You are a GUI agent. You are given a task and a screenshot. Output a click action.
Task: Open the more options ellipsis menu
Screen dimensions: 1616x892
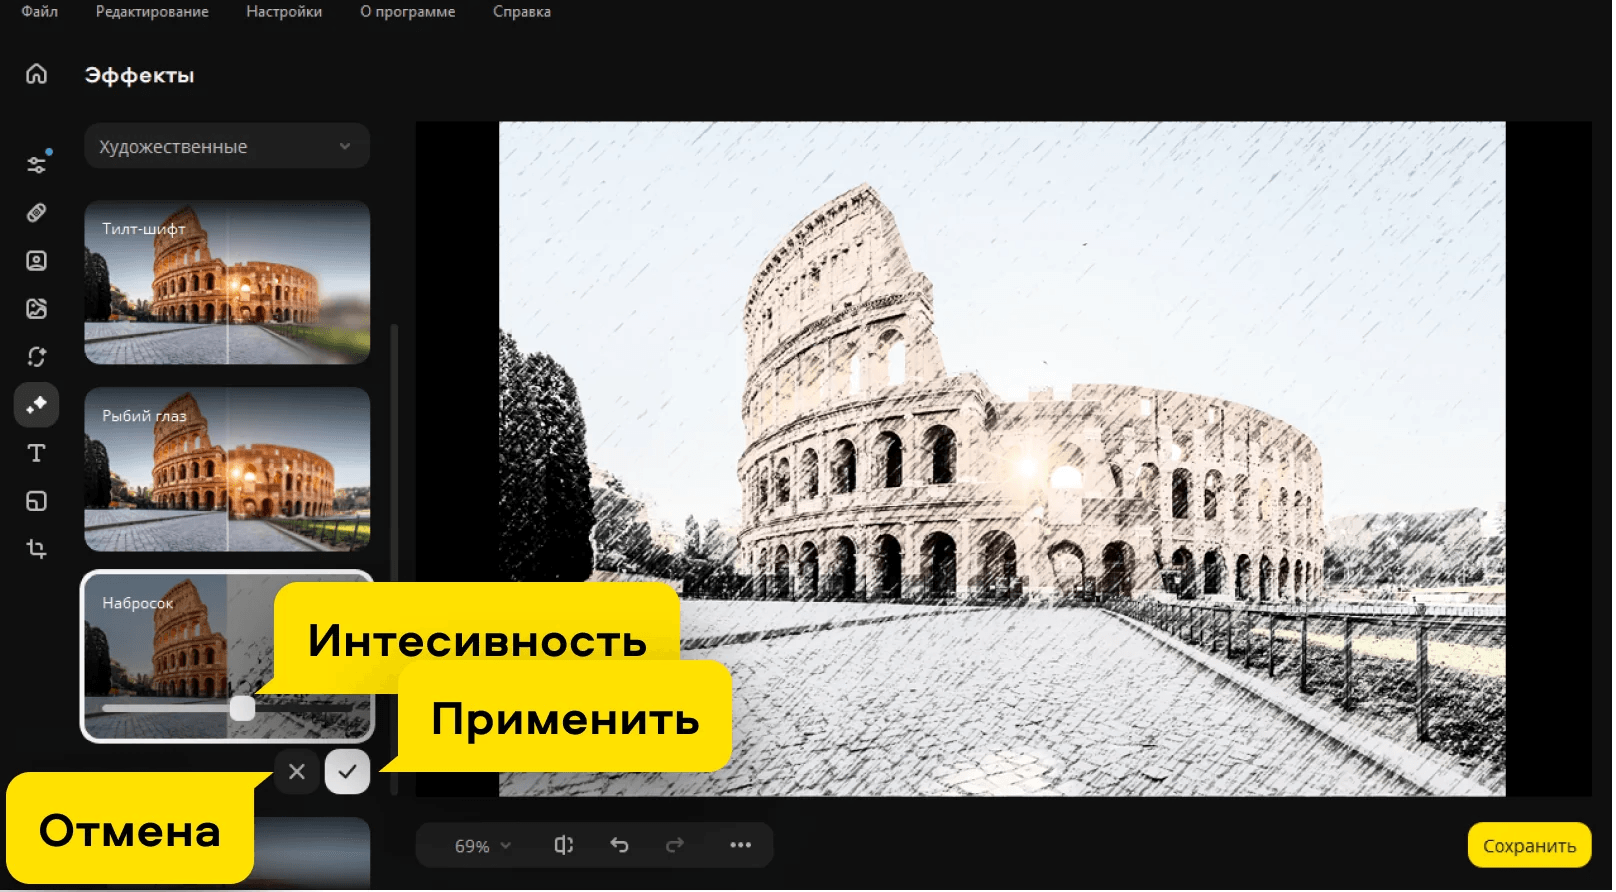pos(740,845)
